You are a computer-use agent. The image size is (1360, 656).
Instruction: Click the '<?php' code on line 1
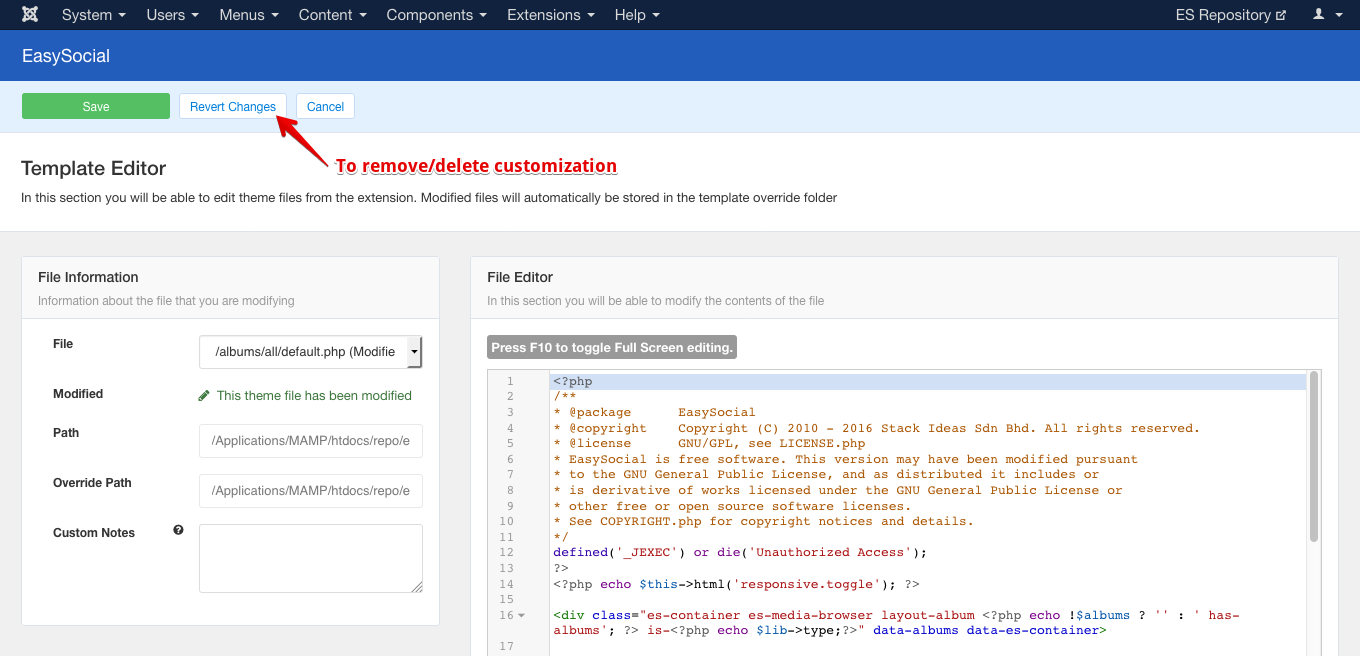tap(573, 381)
